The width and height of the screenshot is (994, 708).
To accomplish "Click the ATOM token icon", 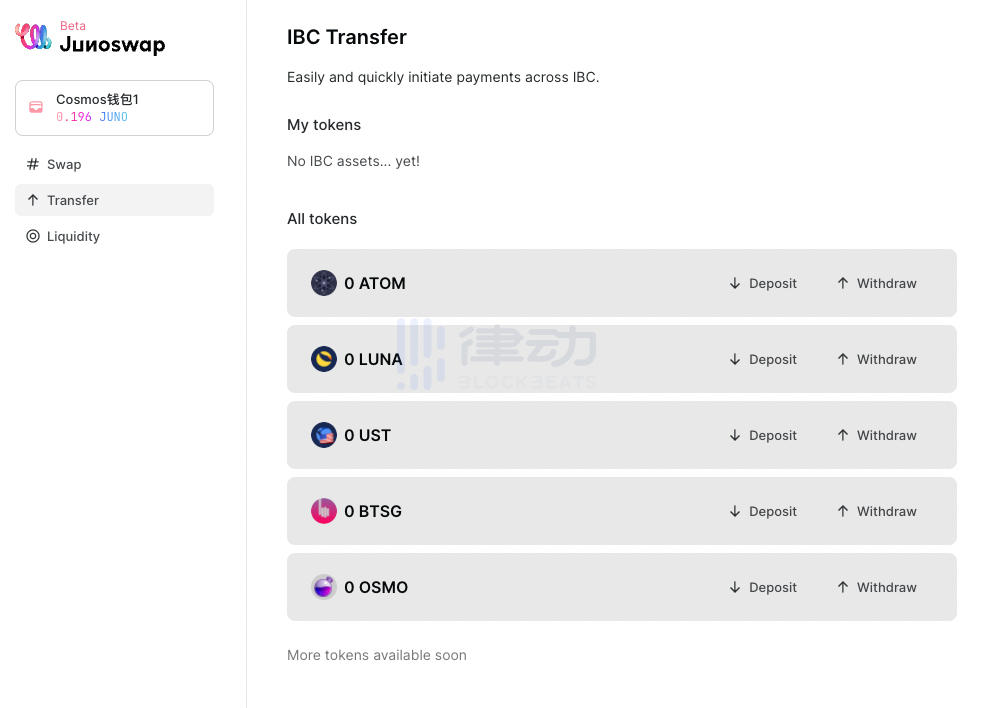I will tap(324, 283).
